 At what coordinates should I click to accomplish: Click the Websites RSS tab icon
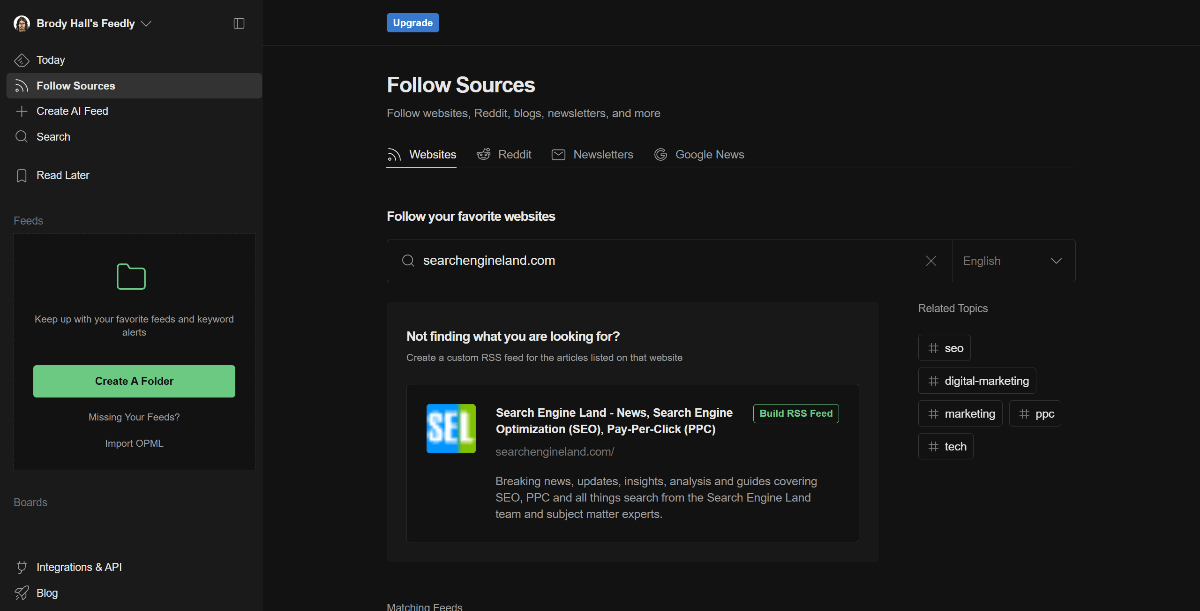tap(394, 155)
